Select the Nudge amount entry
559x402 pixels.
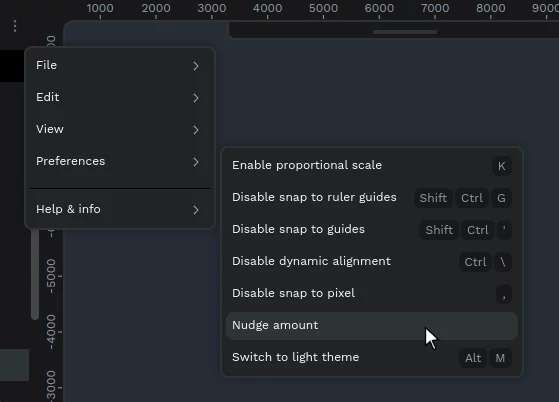[x=372, y=326]
